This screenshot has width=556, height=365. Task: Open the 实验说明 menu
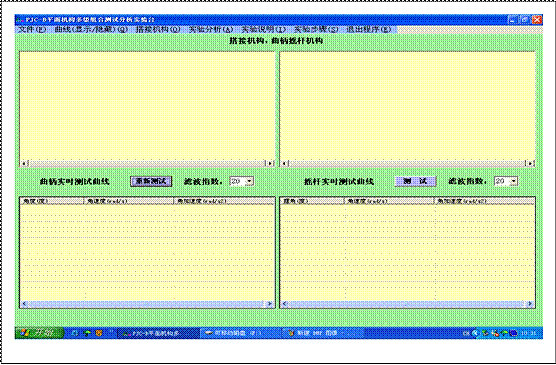pyautogui.click(x=263, y=29)
